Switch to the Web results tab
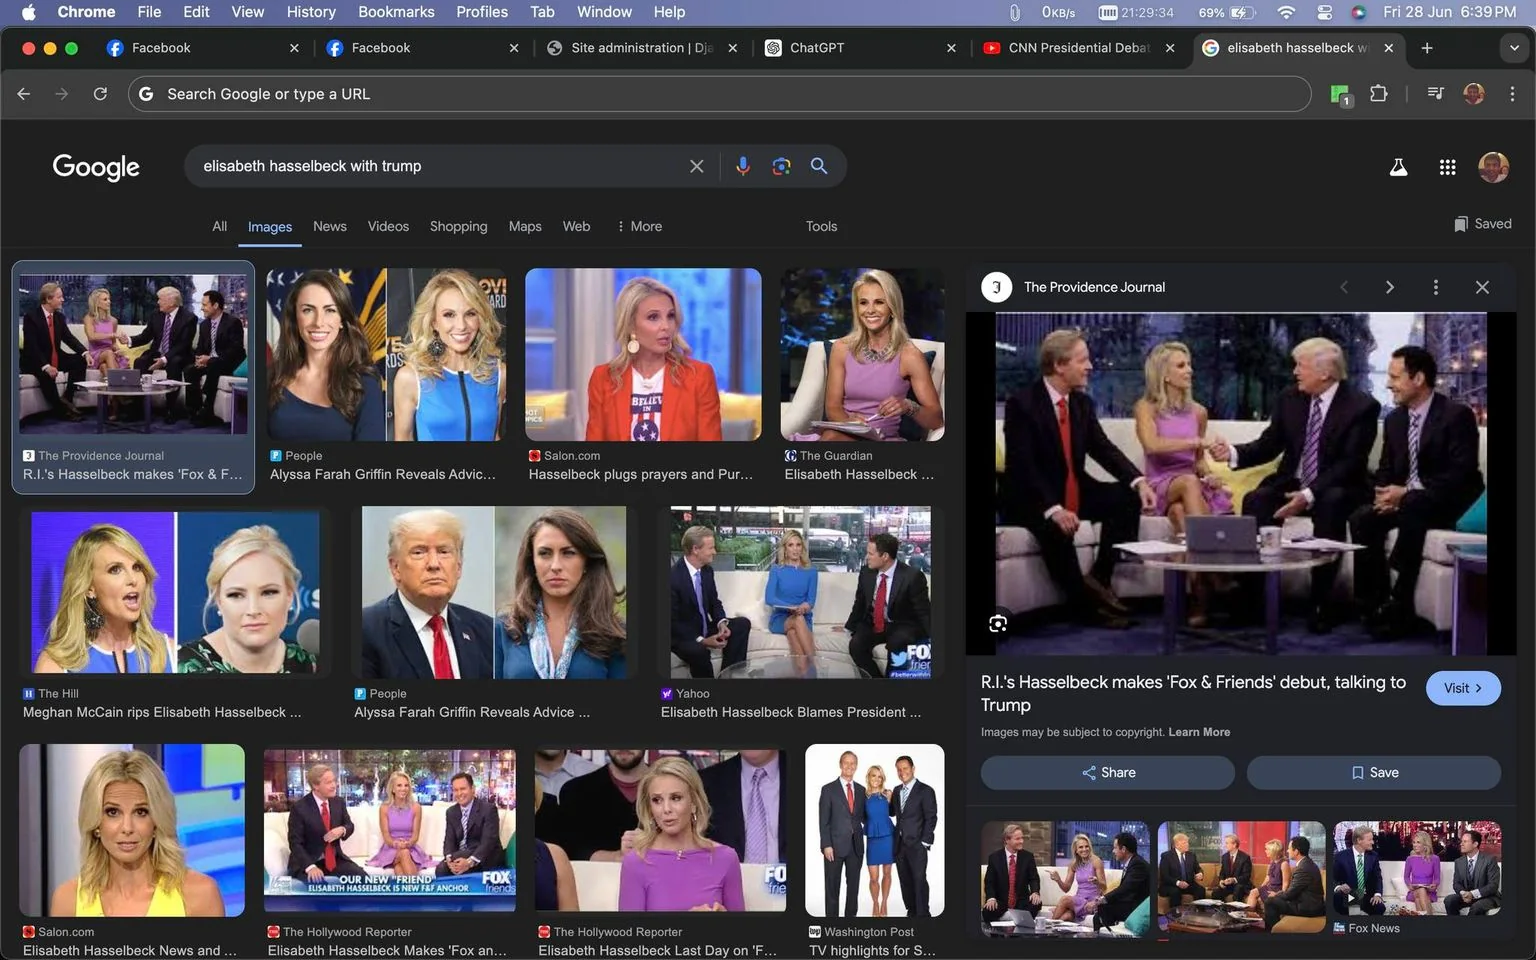The height and width of the screenshot is (960, 1536). (x=576, y=226)
